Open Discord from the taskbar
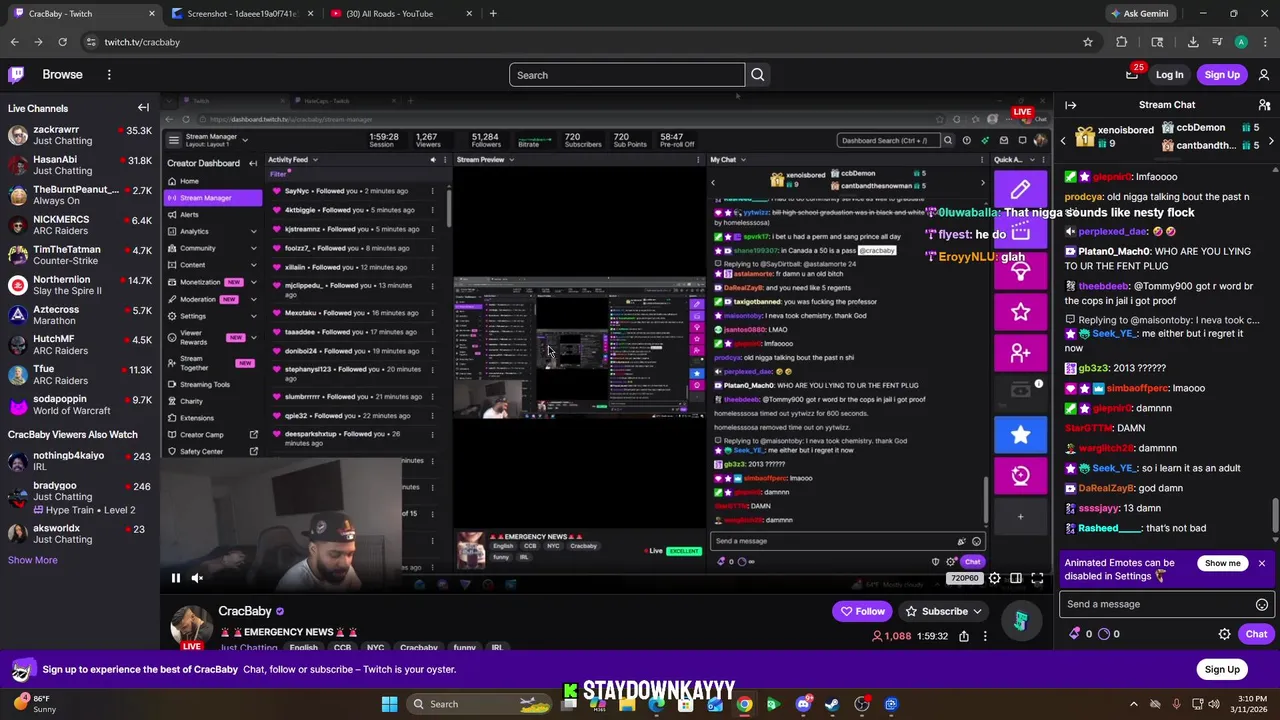Screen dimensions: 1280x720 click(x=803, y=704)
